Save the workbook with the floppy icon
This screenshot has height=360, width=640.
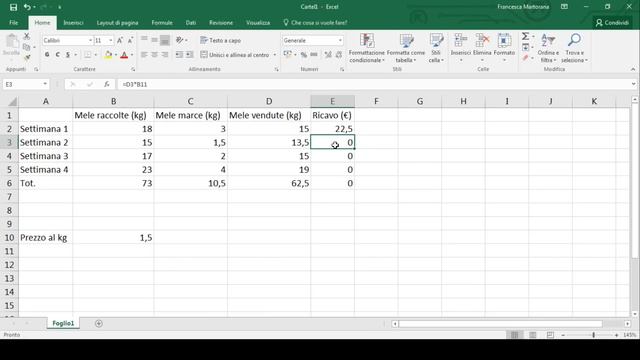pos(13,7)
